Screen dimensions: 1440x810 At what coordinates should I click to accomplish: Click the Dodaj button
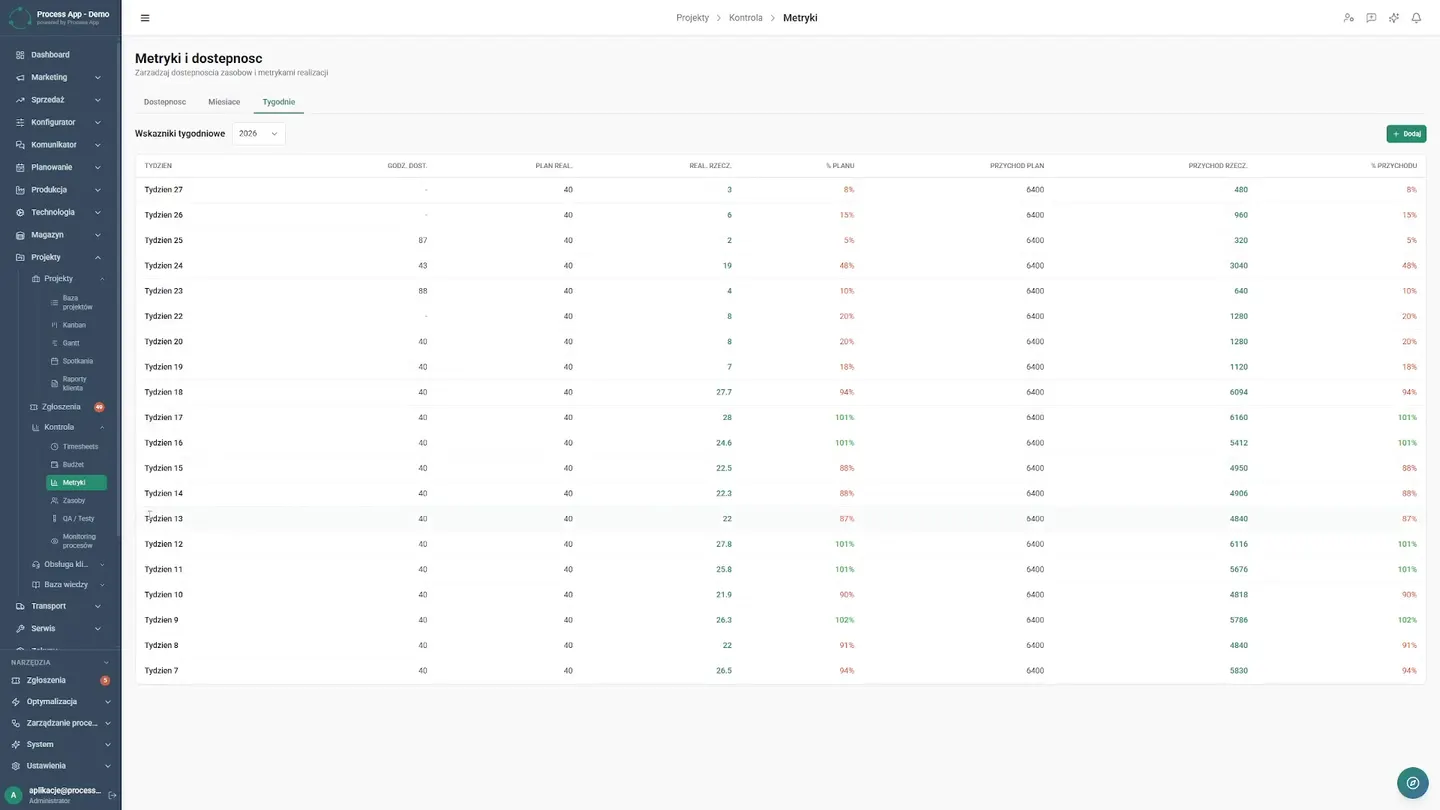coord(1406,133)
